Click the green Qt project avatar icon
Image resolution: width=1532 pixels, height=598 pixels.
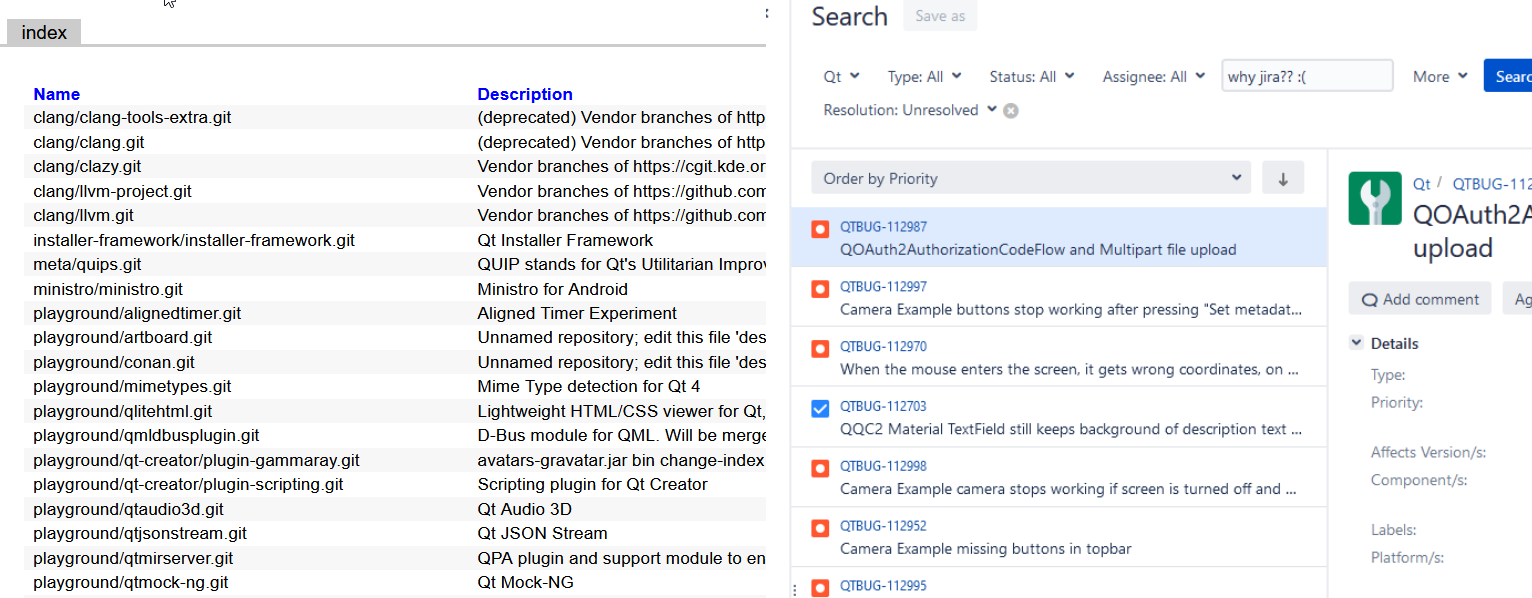pos(1374,198)
